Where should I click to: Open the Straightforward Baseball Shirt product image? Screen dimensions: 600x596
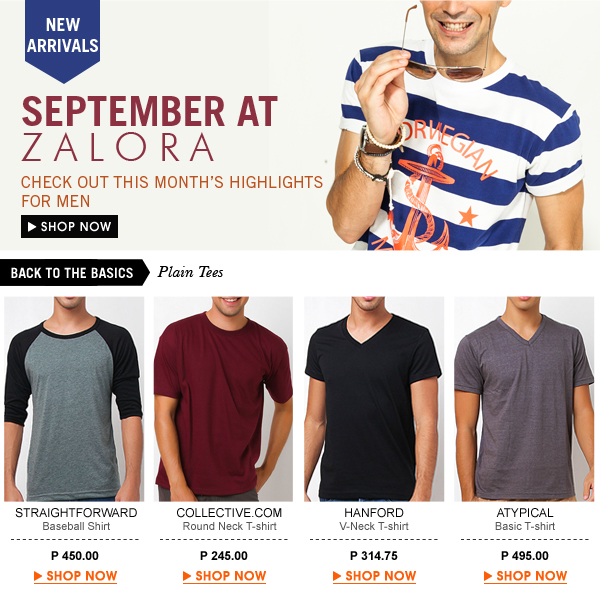(74, 399)
